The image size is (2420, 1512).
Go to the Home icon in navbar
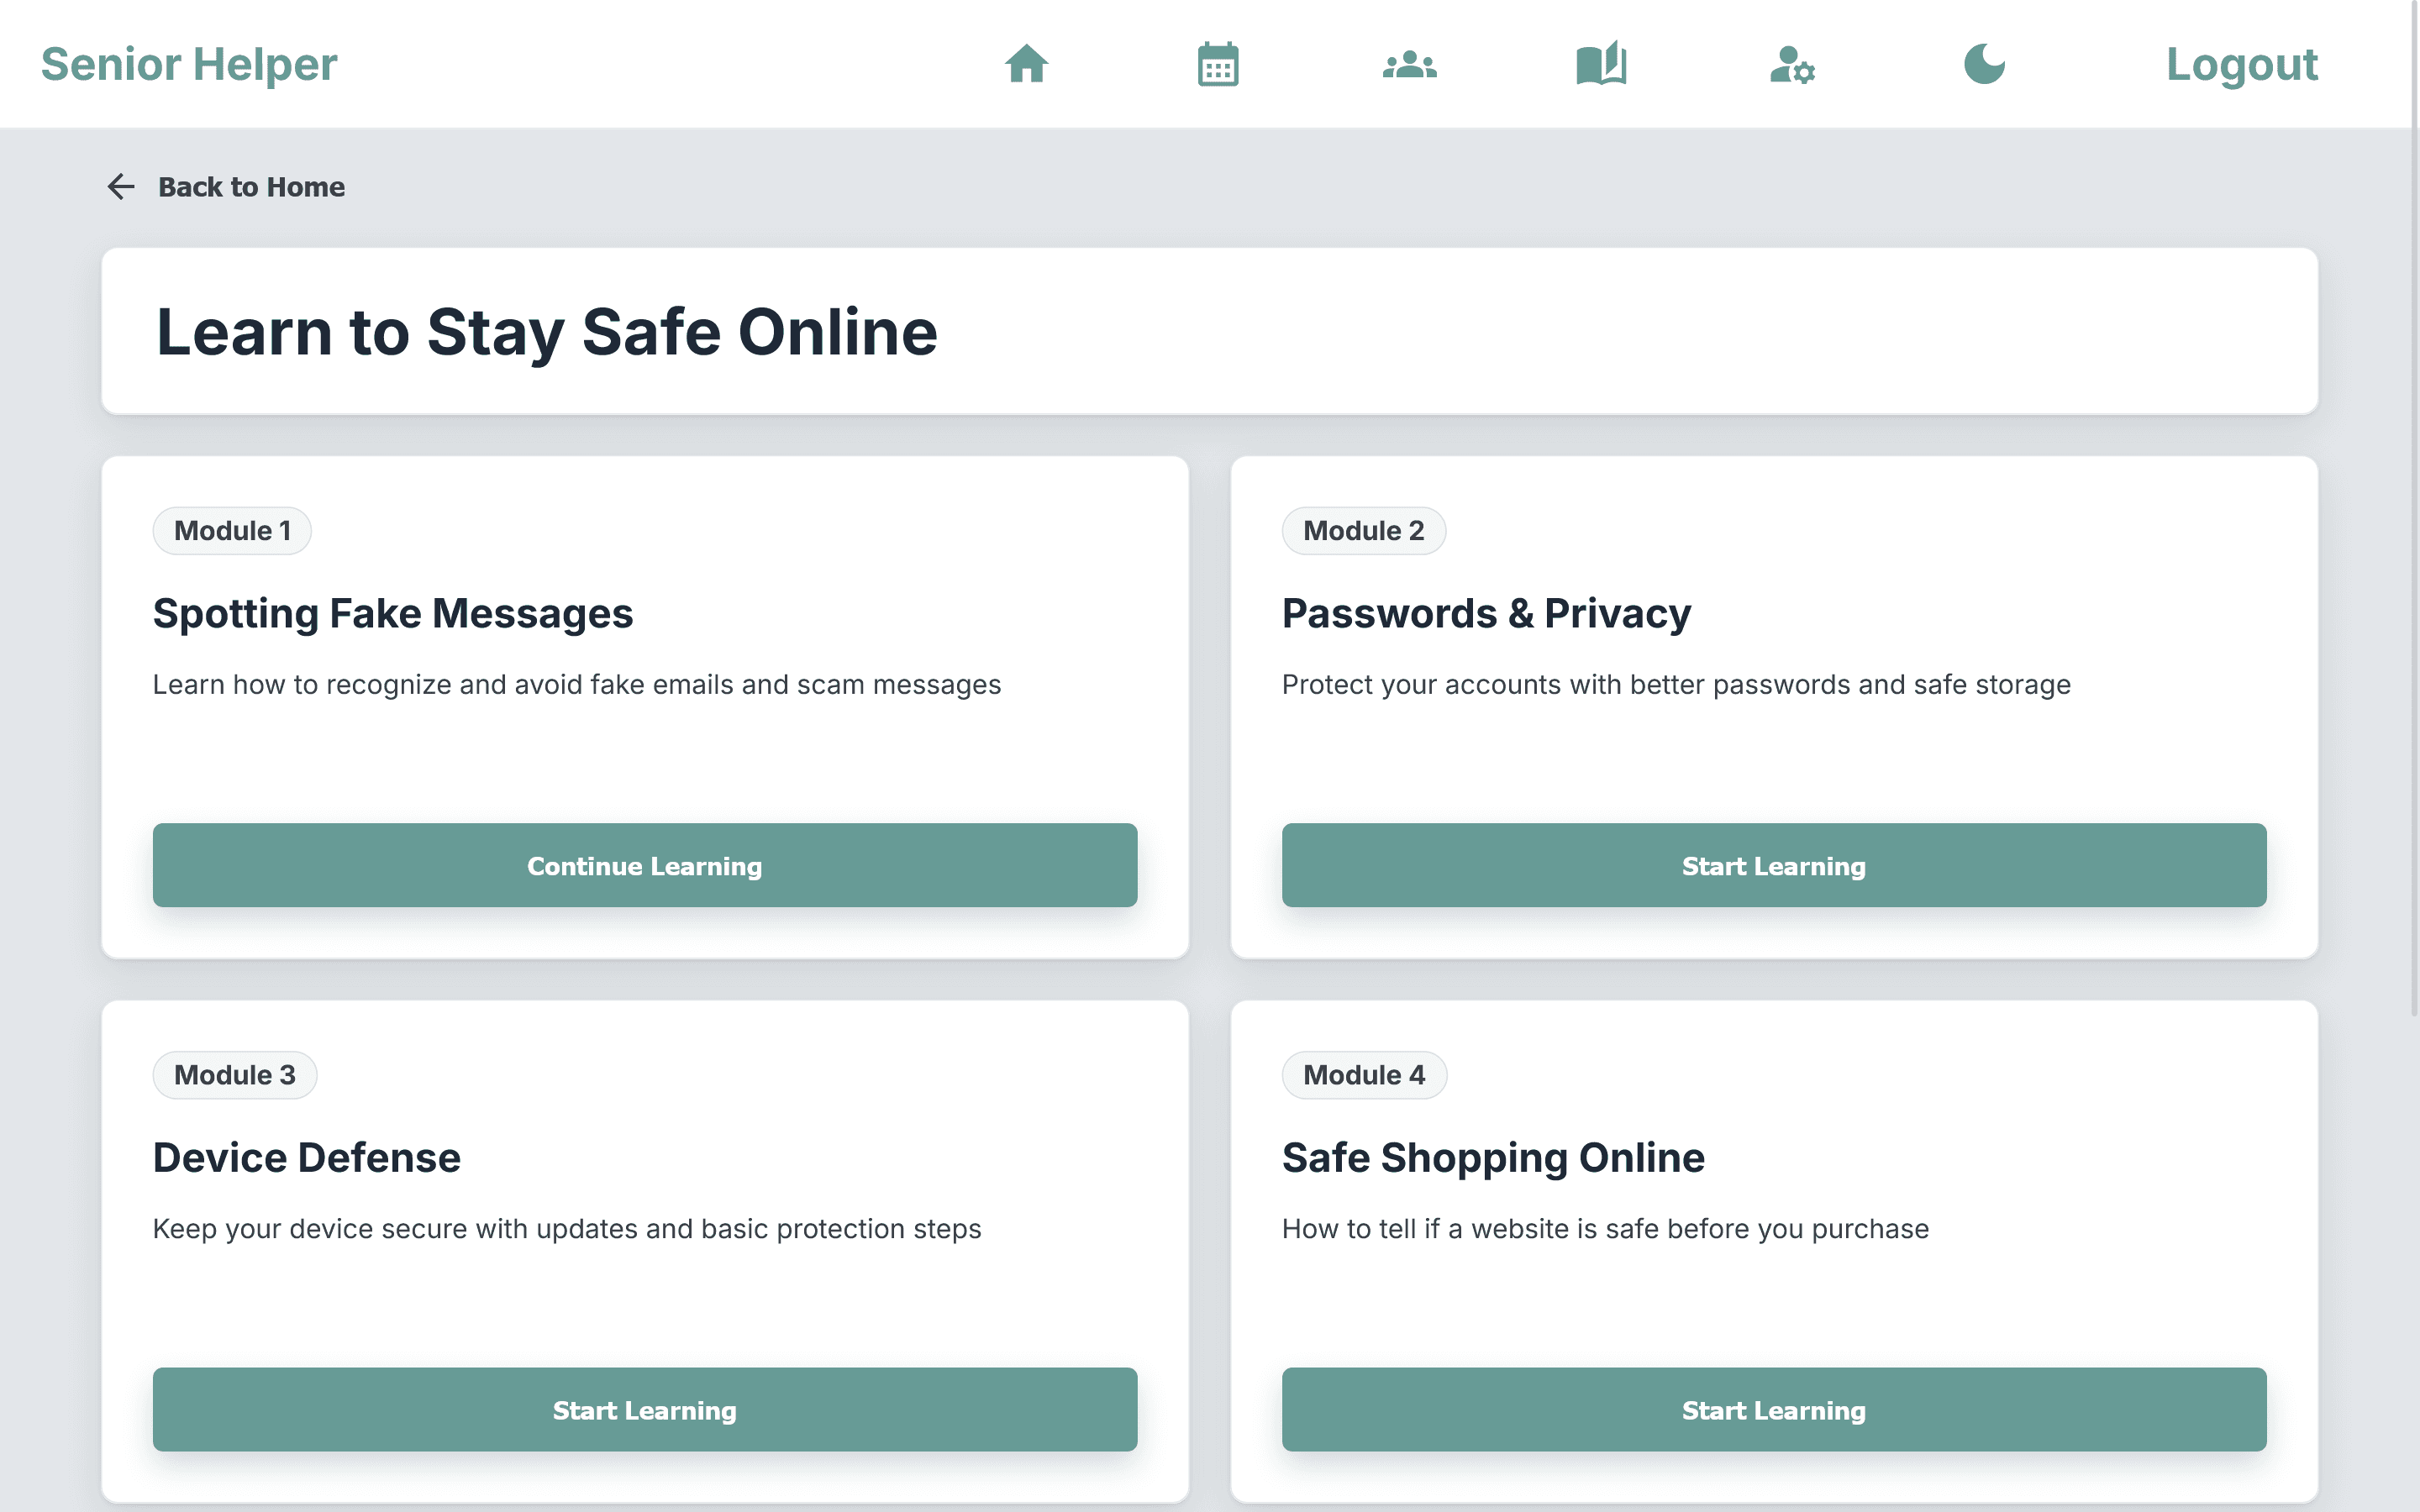(1026, 64)
